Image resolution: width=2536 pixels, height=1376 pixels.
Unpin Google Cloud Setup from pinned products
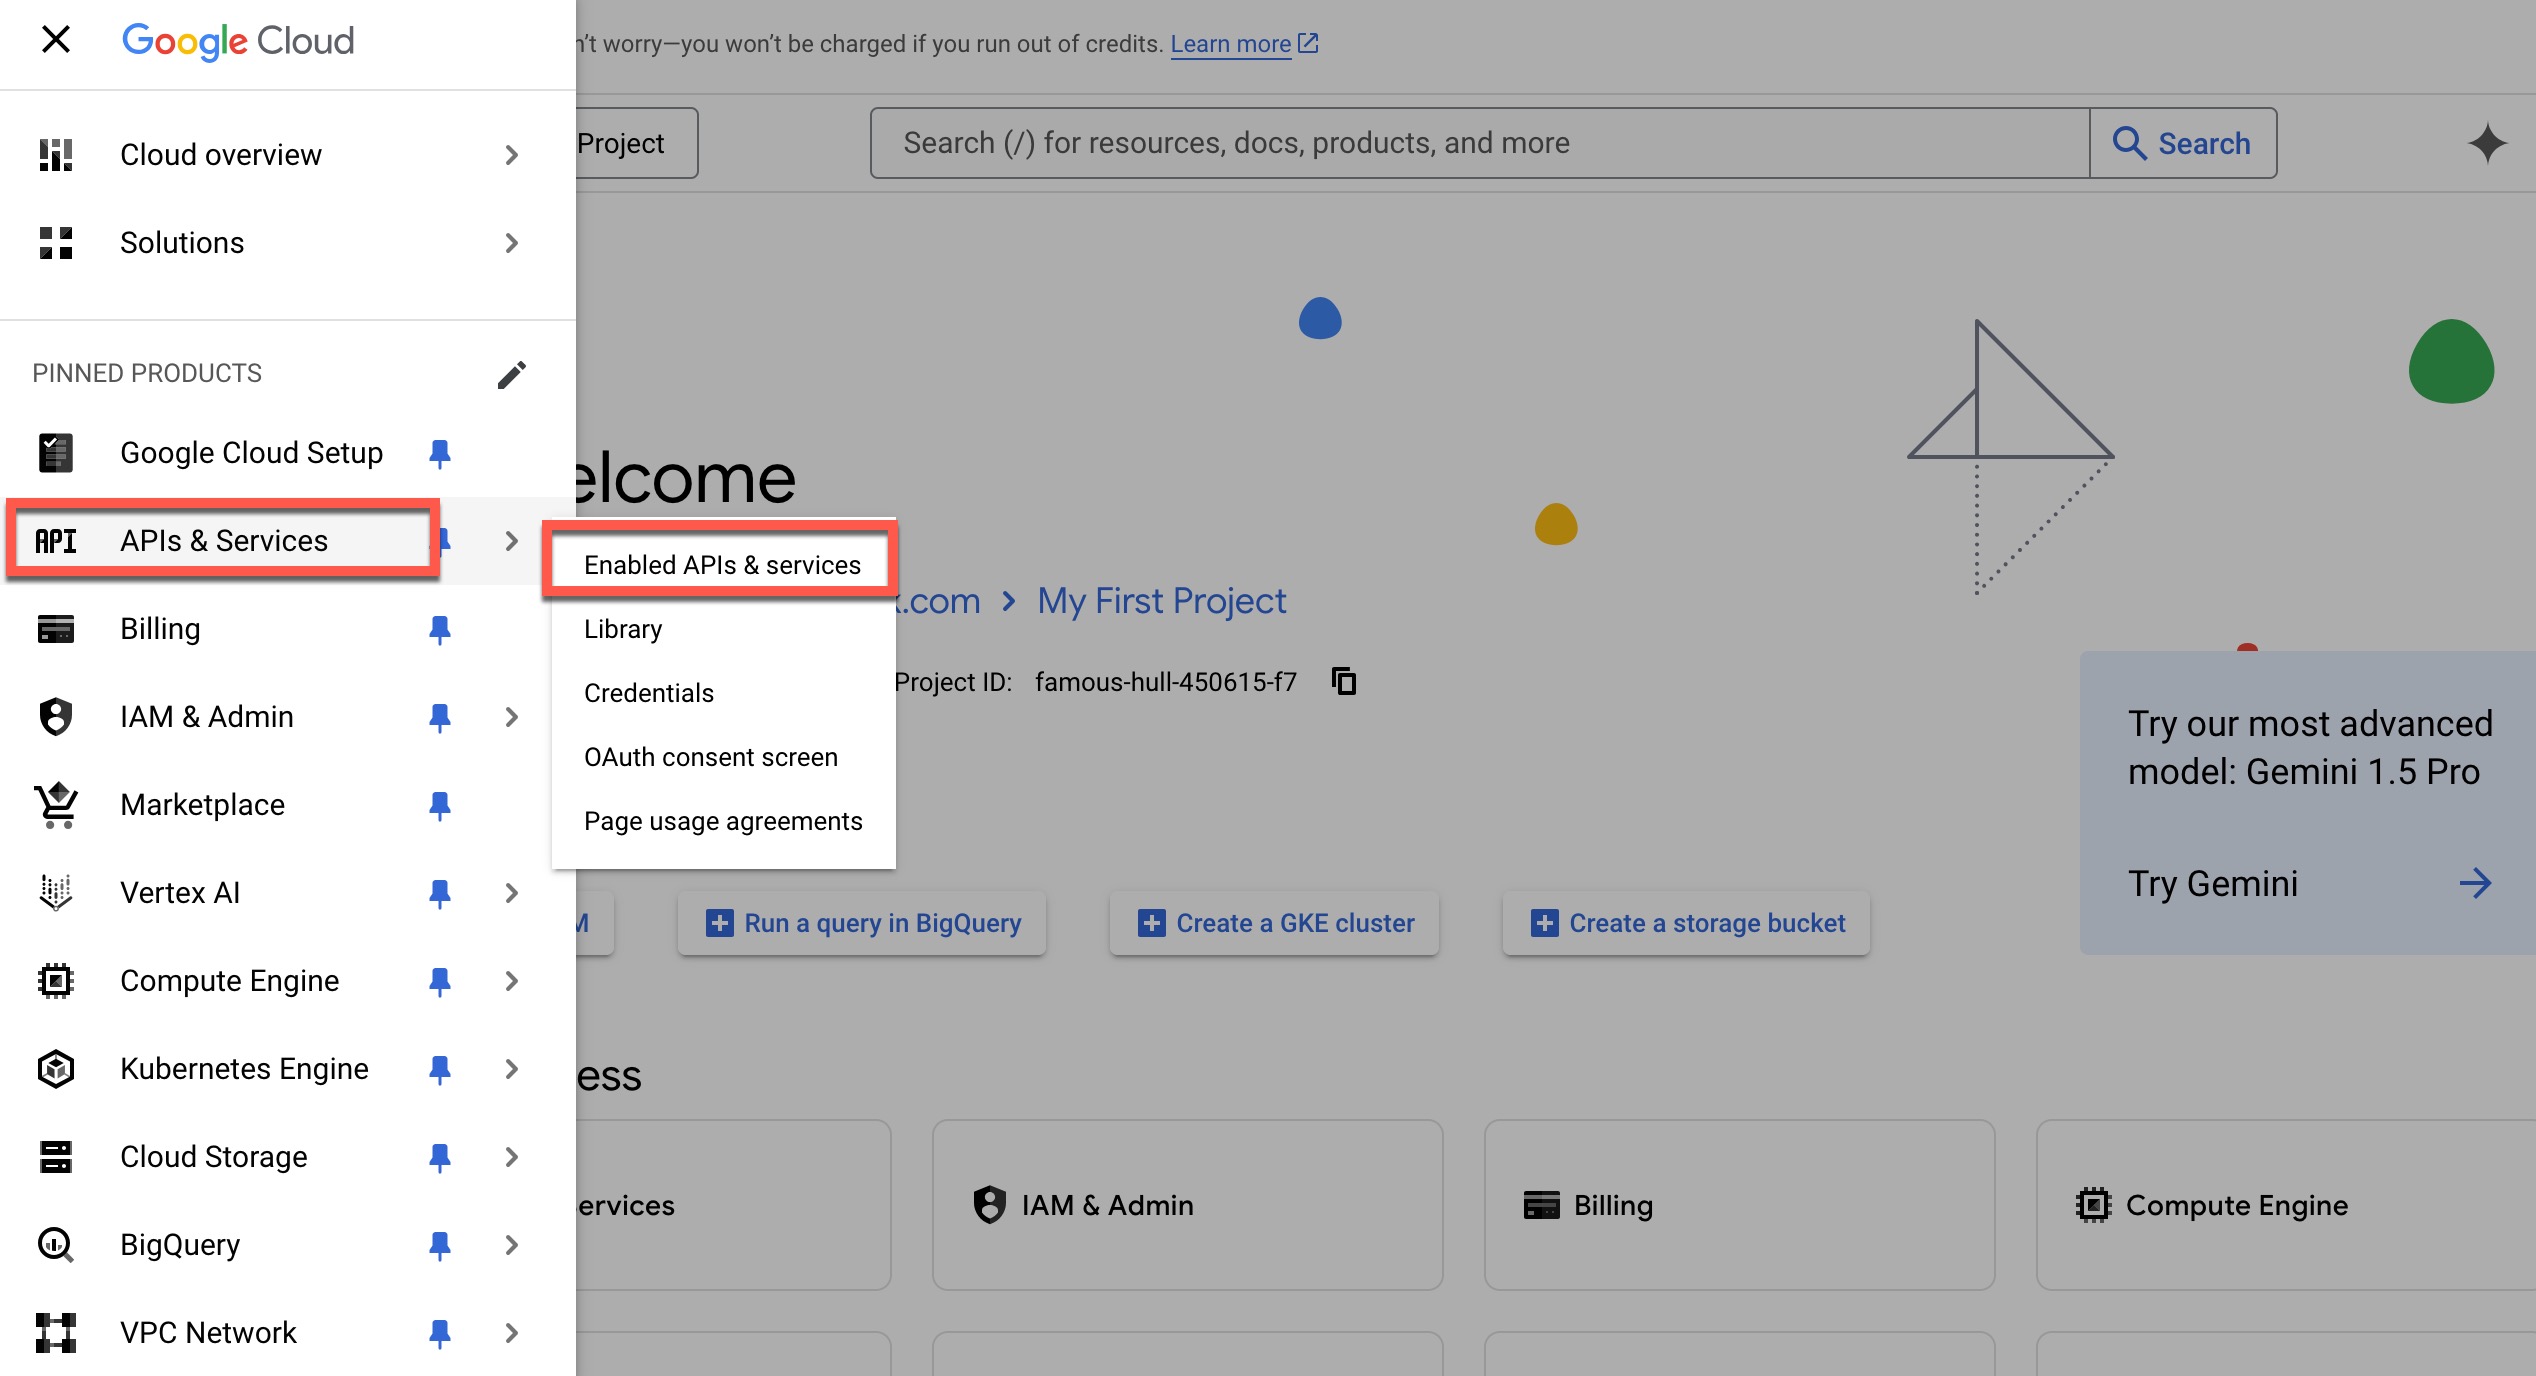[439, 453]
